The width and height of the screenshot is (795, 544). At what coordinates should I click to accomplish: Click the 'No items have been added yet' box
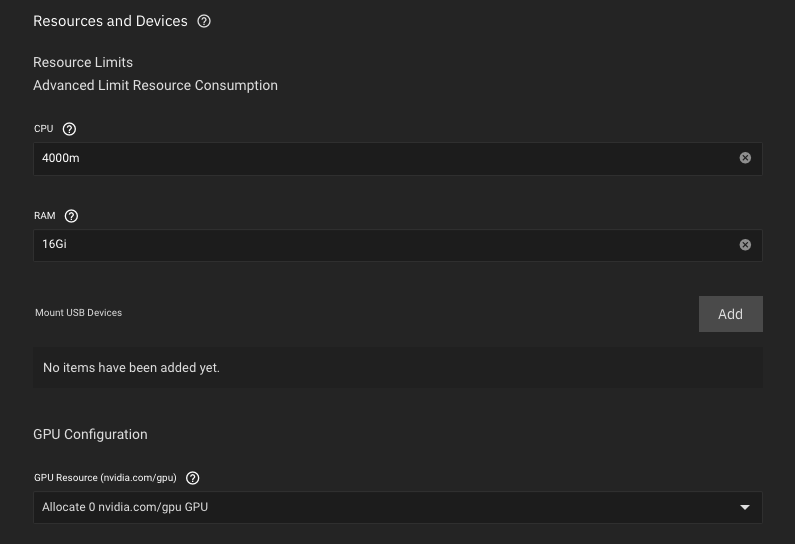tap(397, 368)
